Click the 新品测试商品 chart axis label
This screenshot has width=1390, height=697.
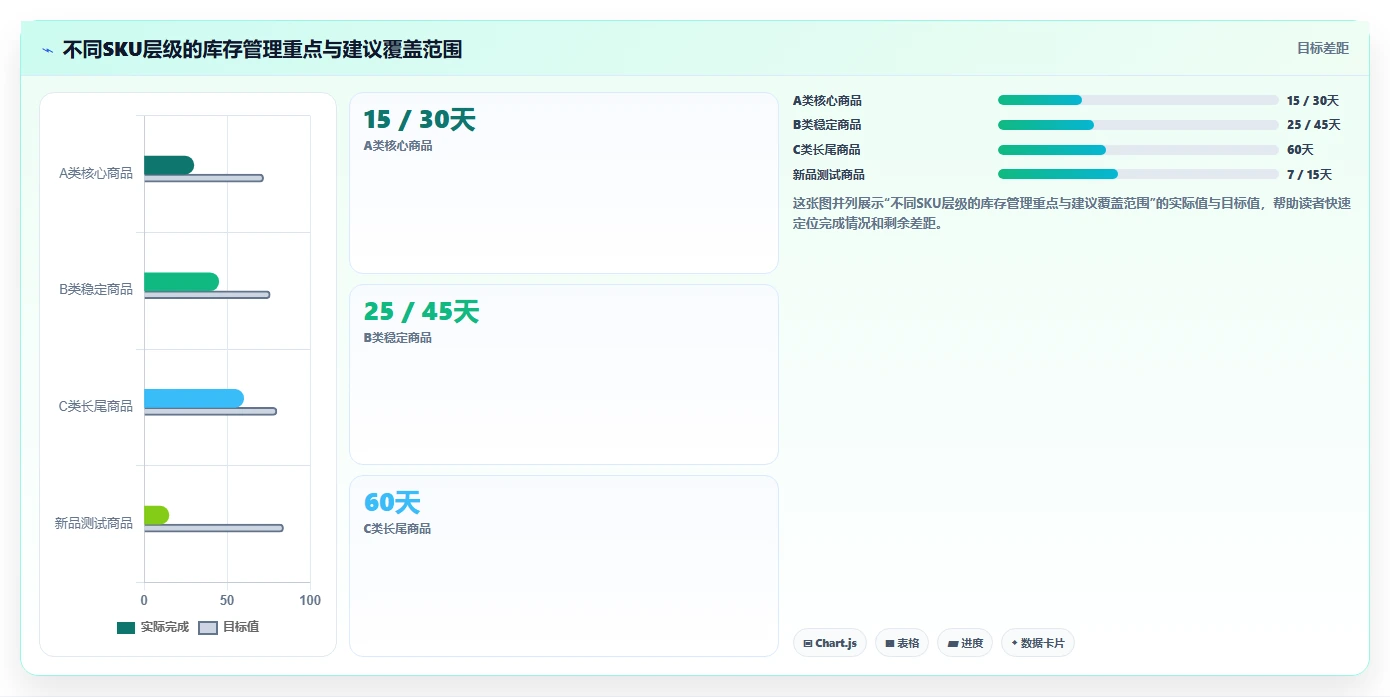click(94, 523)
